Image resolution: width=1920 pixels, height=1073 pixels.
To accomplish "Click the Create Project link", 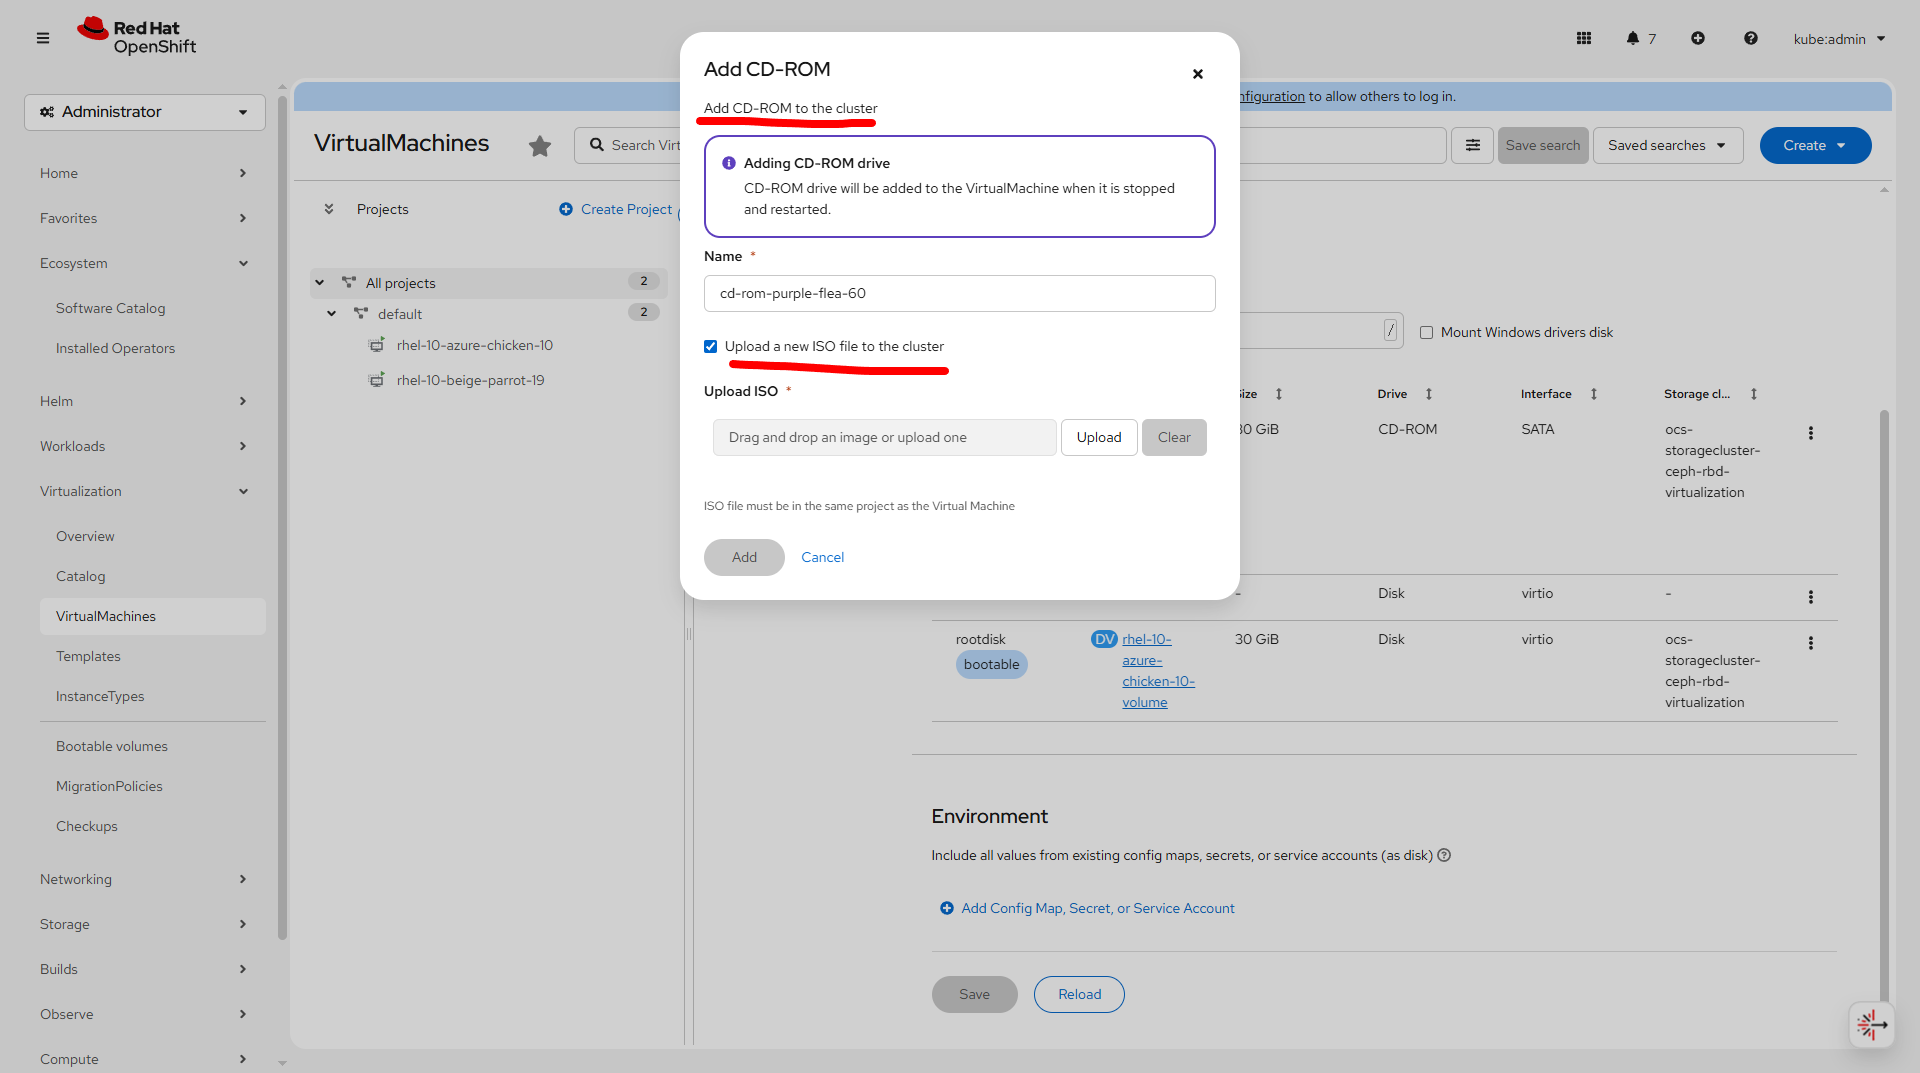I will click(x=616, y=209).
